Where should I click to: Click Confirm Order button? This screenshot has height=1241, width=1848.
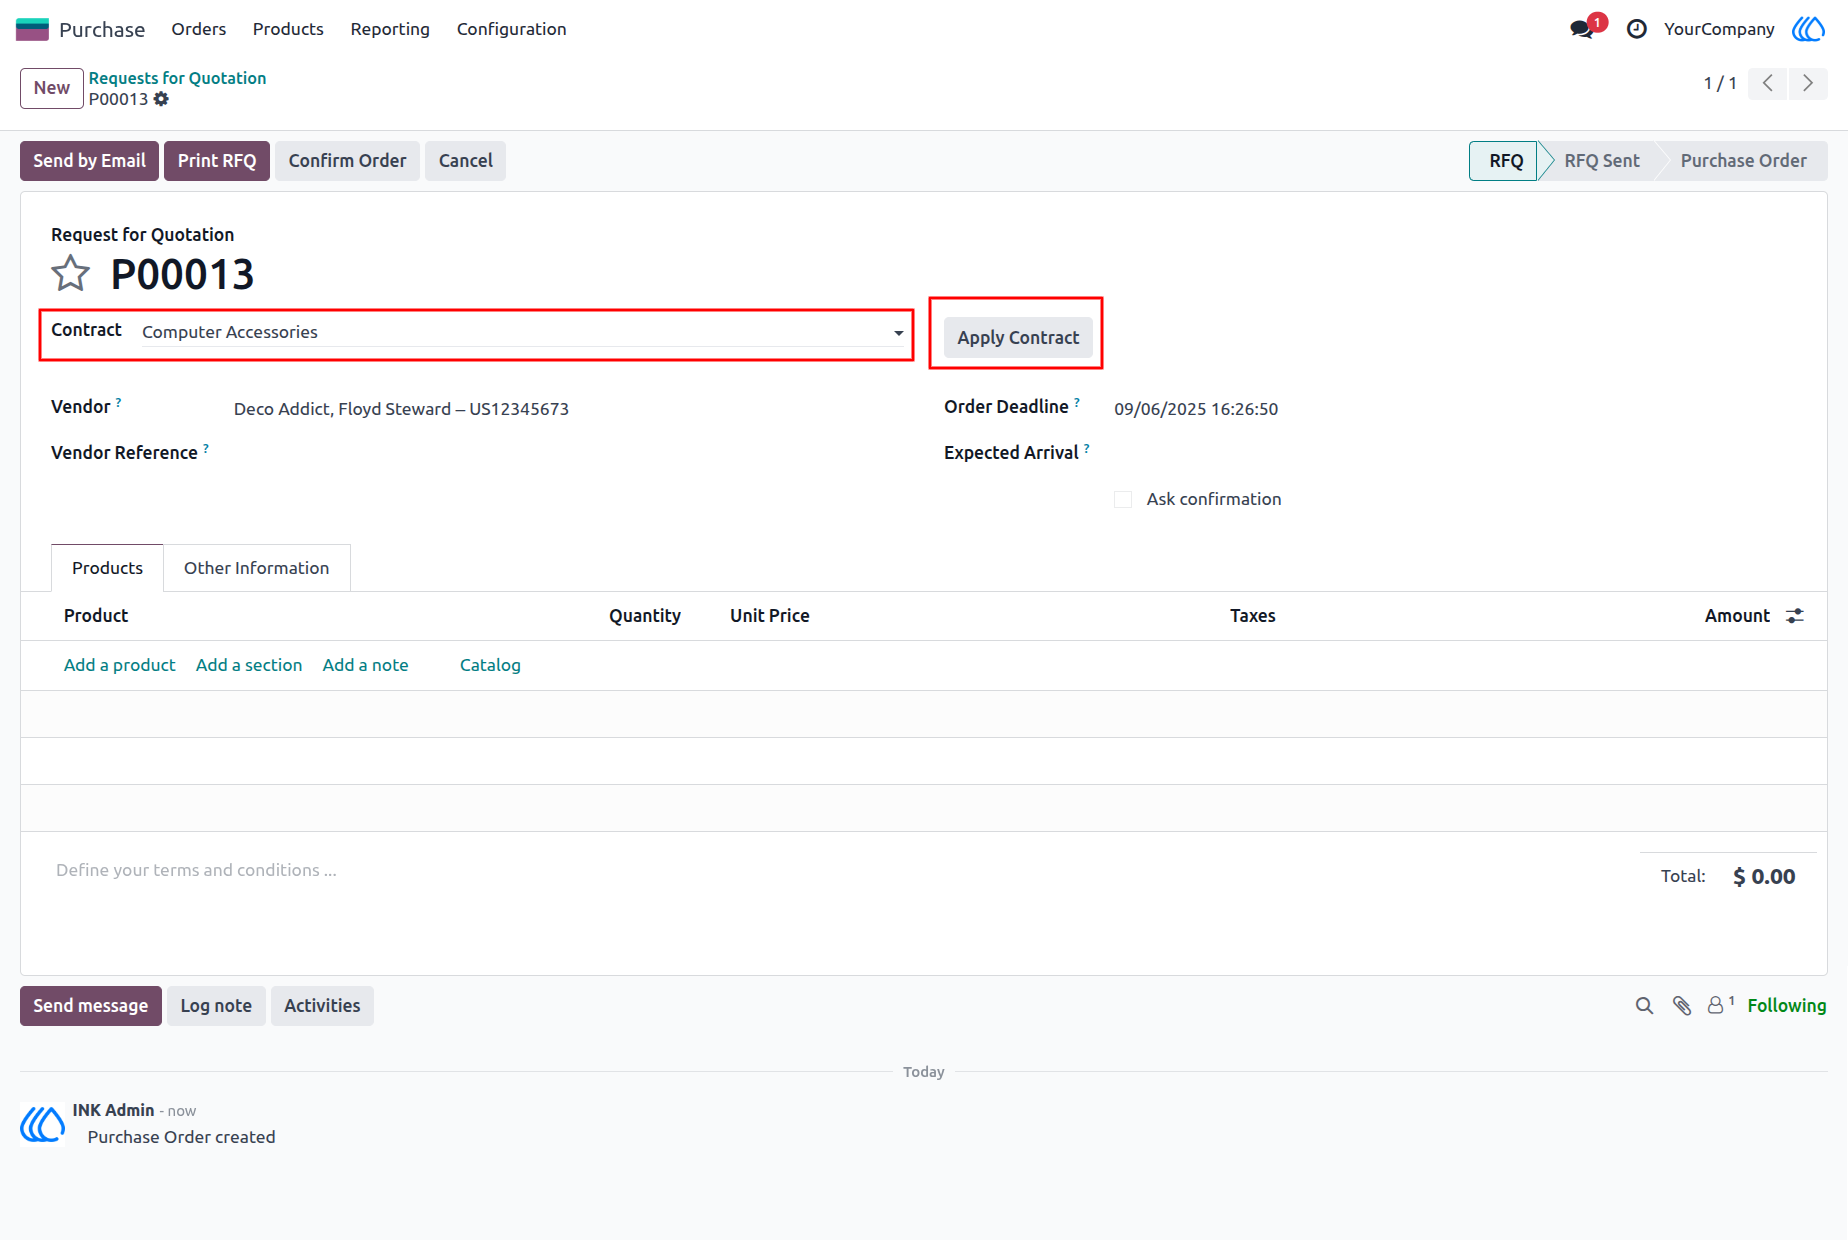tap(347, 161)
